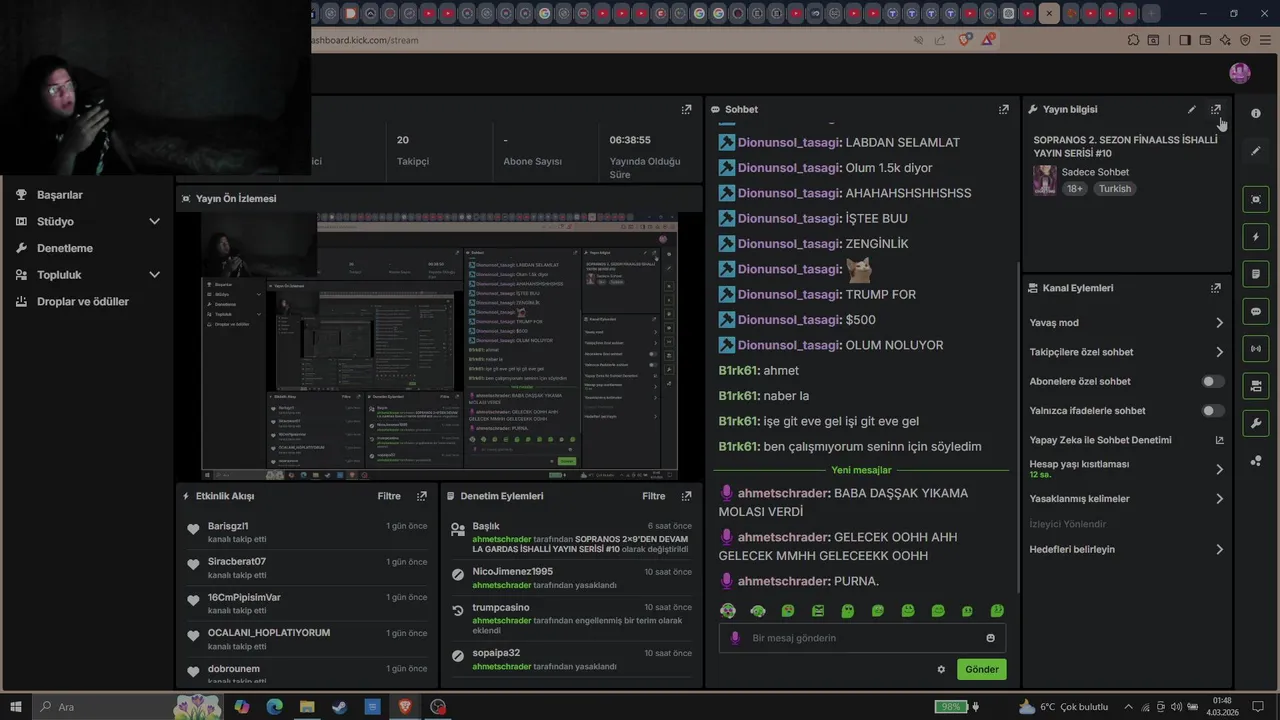This screenshot has width=1280, height=720.
Task: Open Filtre in Denetim Eylemleri panel
Action: pos(654,496)
